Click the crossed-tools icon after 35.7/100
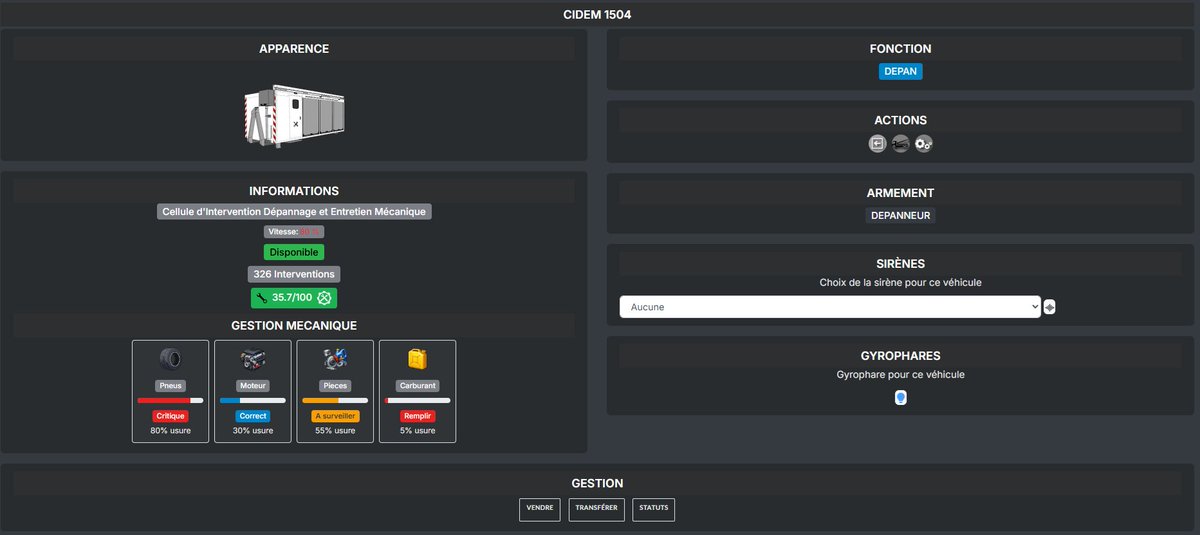 pyautogui.click(x=324, y=297)
